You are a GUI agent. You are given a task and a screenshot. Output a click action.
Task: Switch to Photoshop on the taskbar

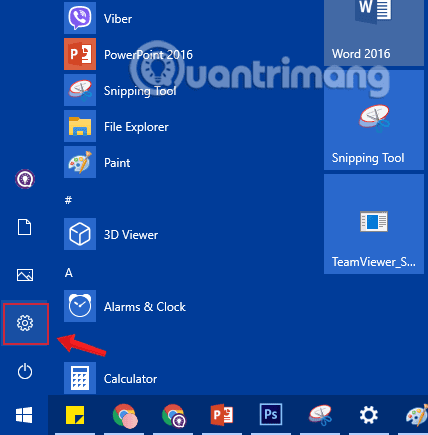click(x=271, y=415)
